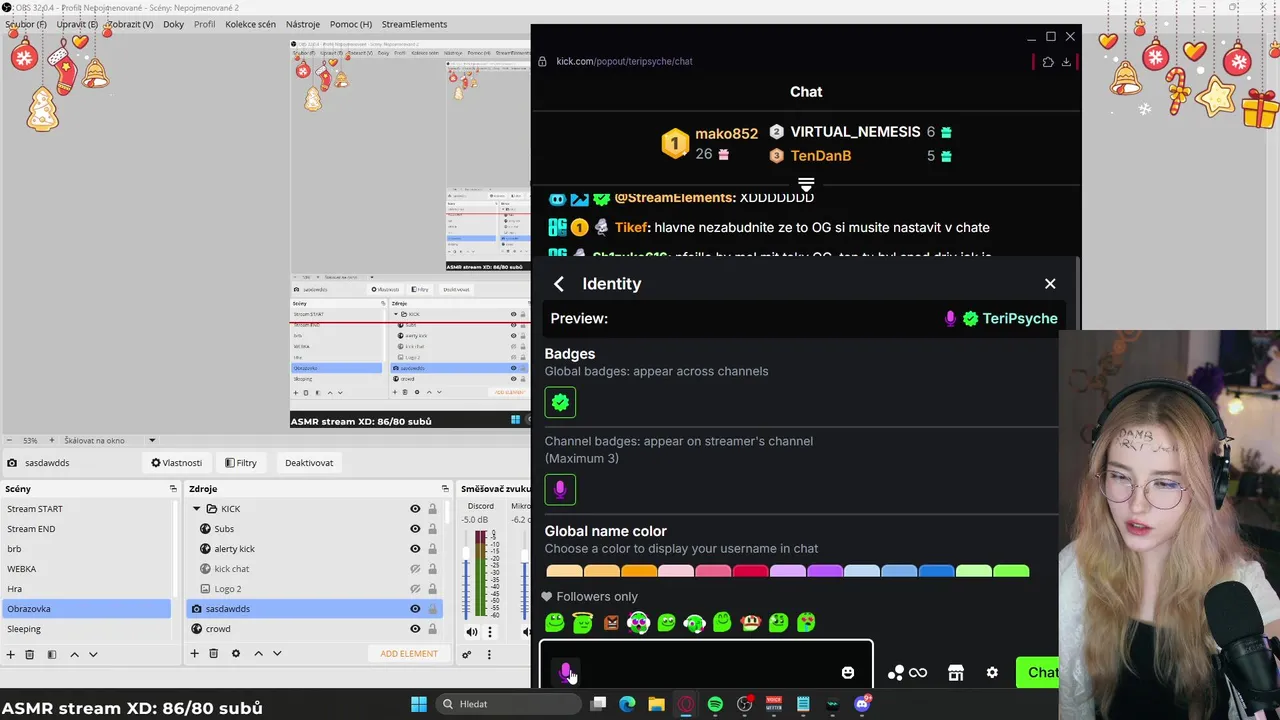Pick the first peach name color
This screenshot has height=720, width=1280.
(564, 571)
